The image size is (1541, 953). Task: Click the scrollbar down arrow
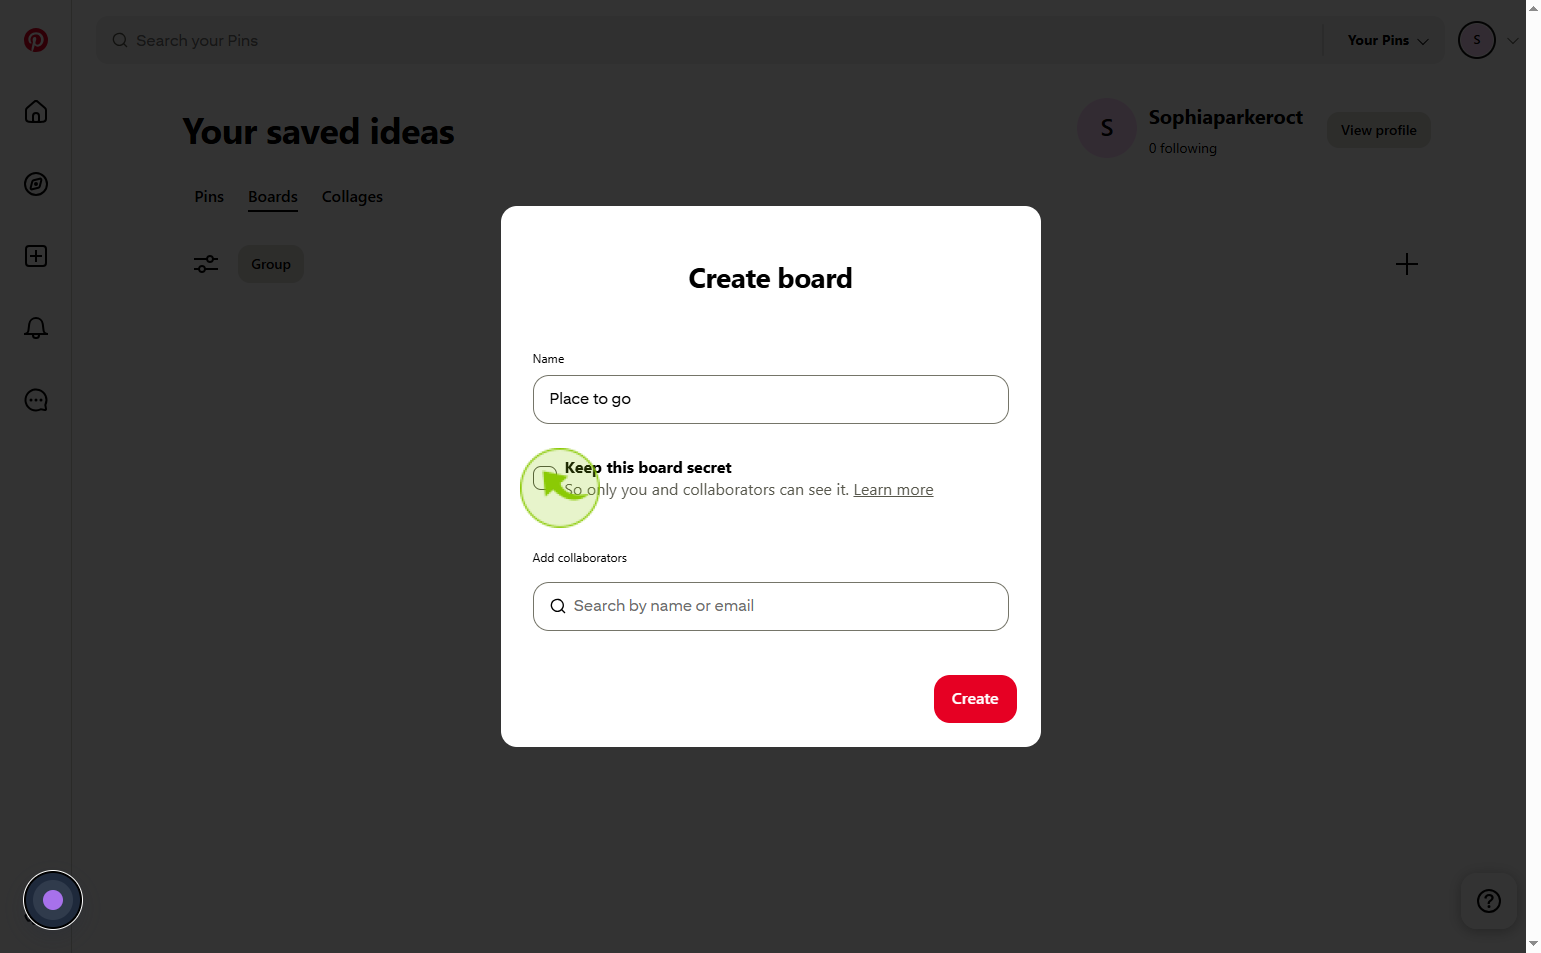tap(1533, 944)
